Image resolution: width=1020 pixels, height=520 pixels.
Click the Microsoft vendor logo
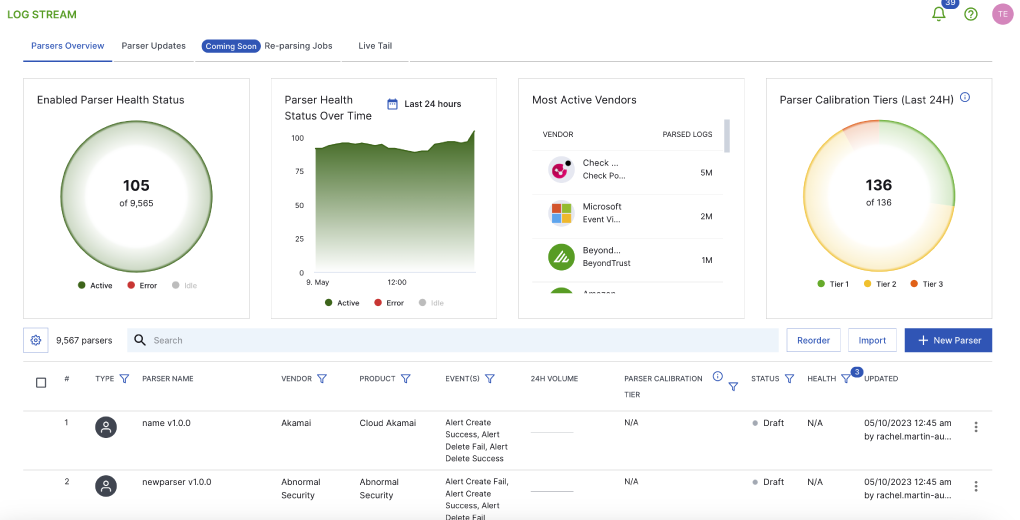pyautogui.click(x=561, y=213)
